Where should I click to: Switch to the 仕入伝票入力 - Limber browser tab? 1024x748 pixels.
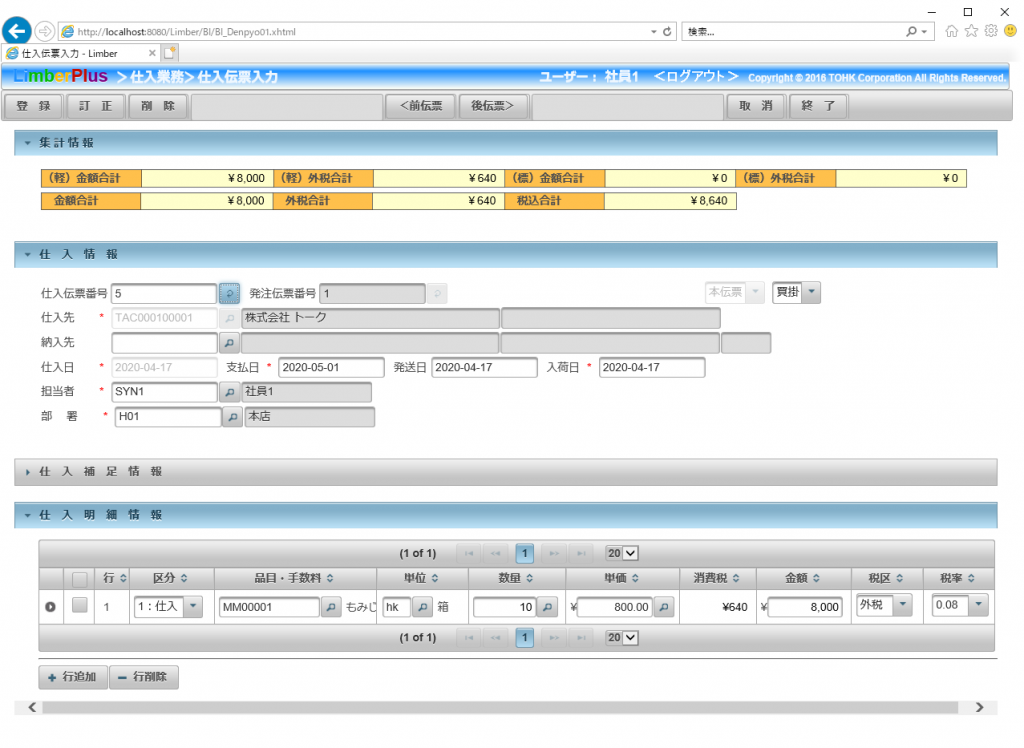click(x=77, y=53)
